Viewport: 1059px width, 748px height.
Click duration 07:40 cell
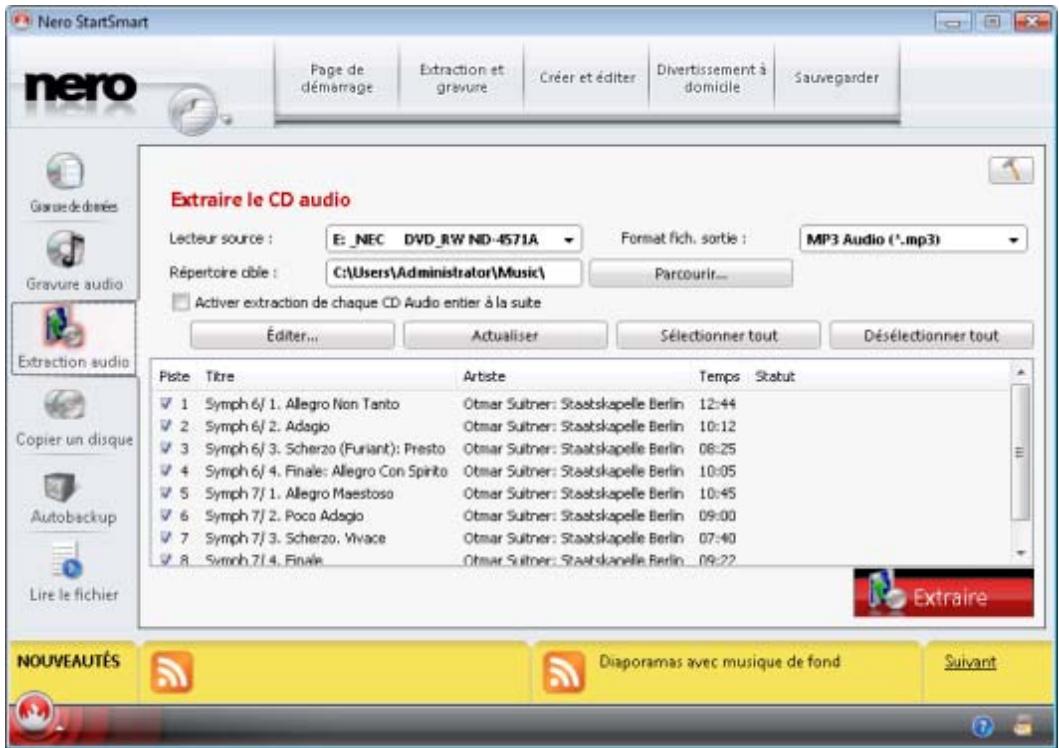click(717, 538)
